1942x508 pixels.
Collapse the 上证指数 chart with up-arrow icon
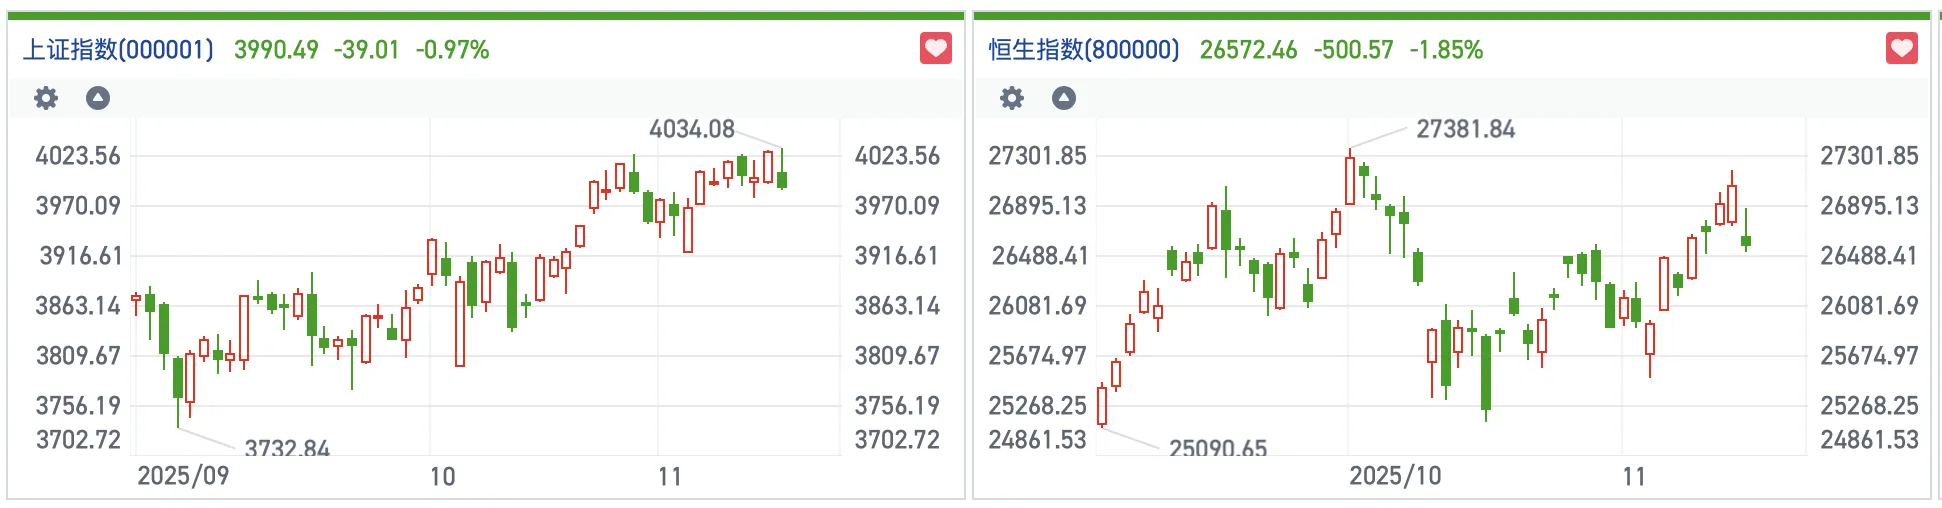coord(98,98)
